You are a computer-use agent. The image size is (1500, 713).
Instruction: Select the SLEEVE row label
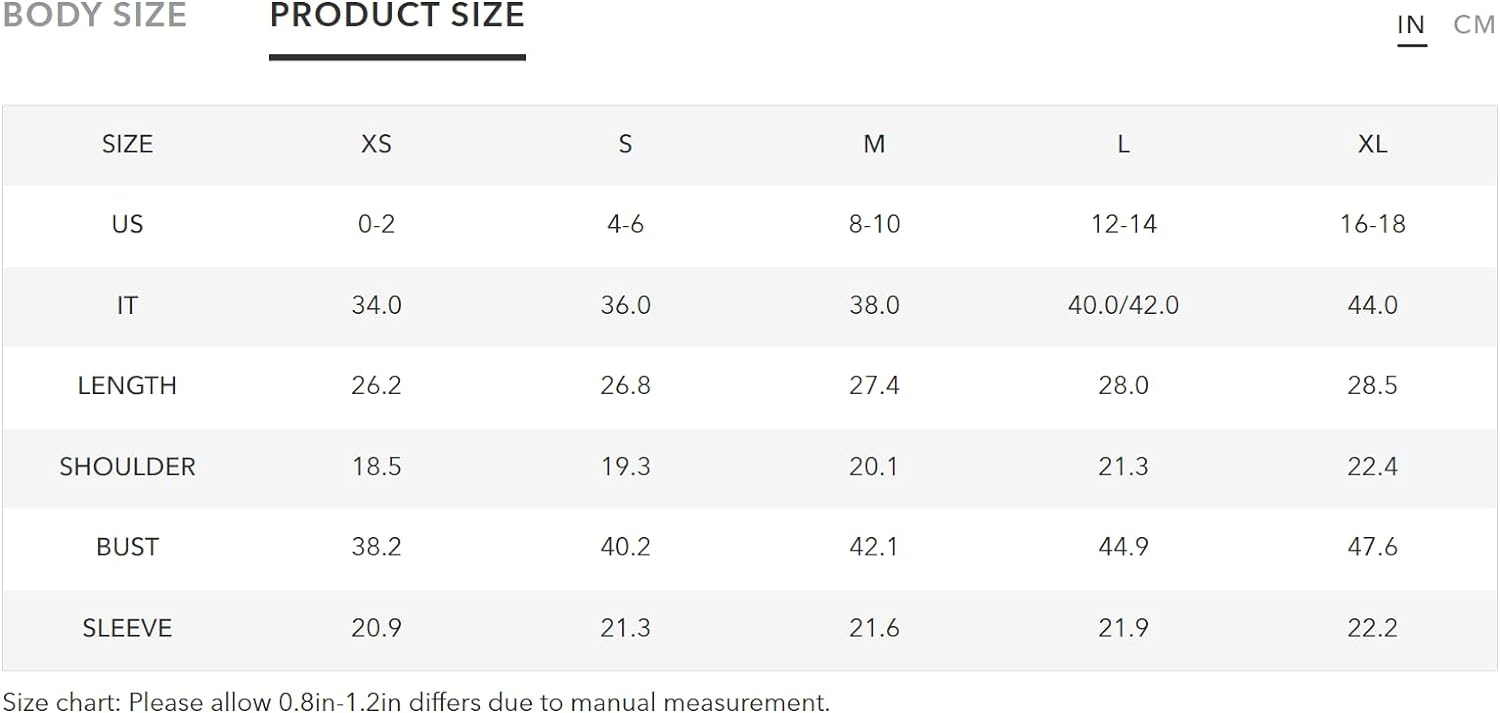pyautogui.click(x=127, y=628)
